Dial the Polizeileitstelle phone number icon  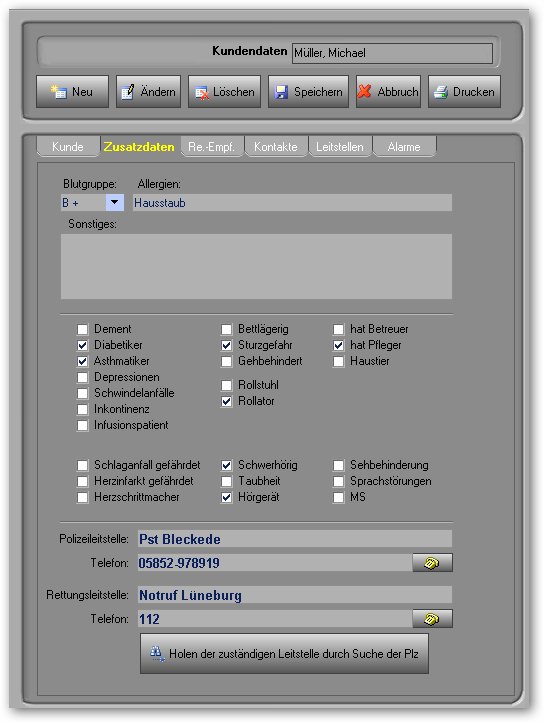click(432, 563)
